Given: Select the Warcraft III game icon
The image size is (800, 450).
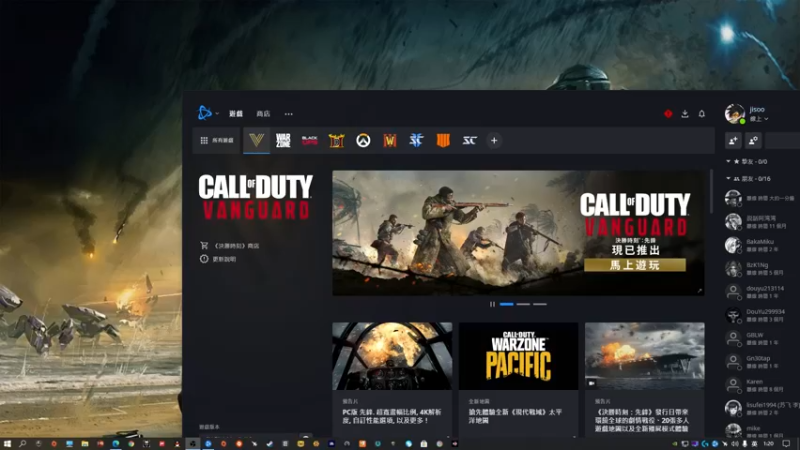Looking at the screenshot, I should [390, 140].
